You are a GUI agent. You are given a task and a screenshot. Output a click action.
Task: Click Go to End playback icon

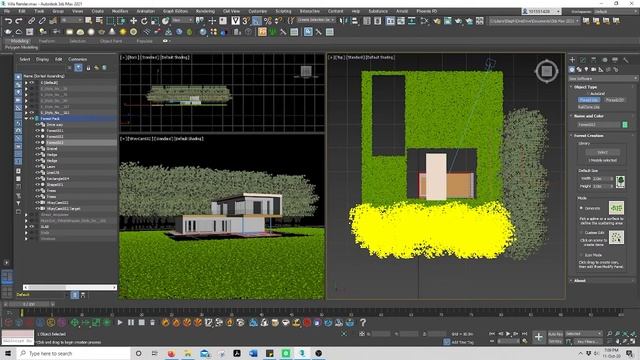pyautogui.click(x=524, y=334)
